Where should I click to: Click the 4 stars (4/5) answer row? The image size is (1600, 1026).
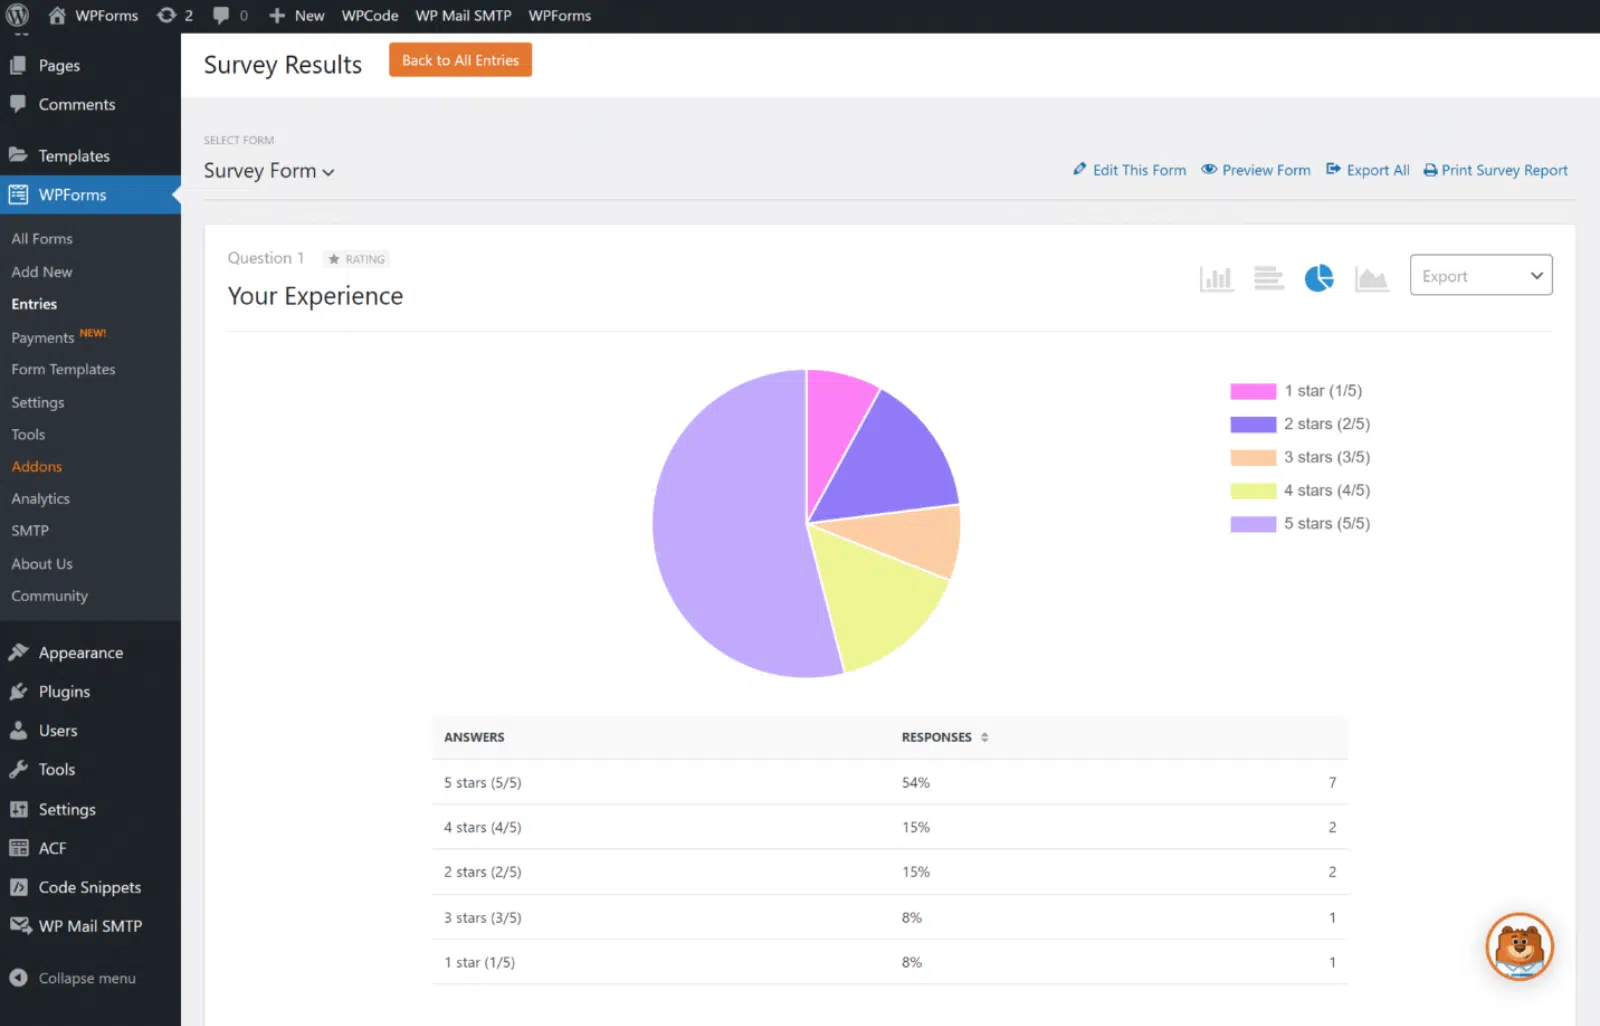[x=889, y=827]
